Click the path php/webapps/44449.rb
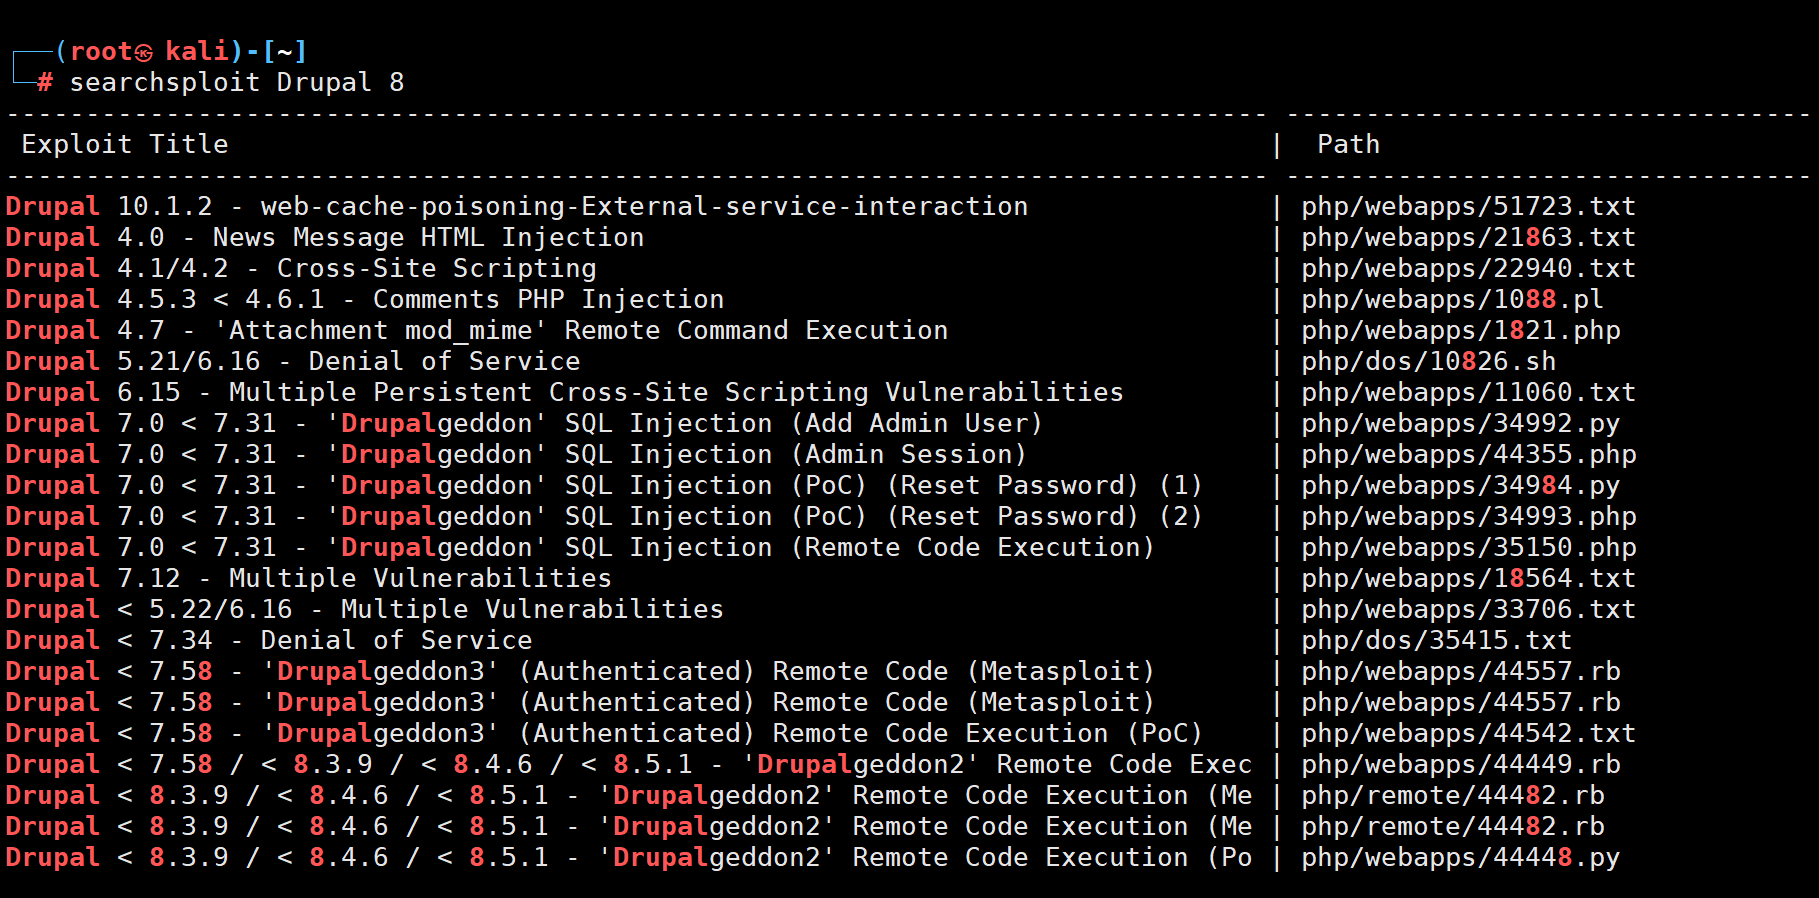This screenshot has height=898, width=1819. tap(1460, 765)
